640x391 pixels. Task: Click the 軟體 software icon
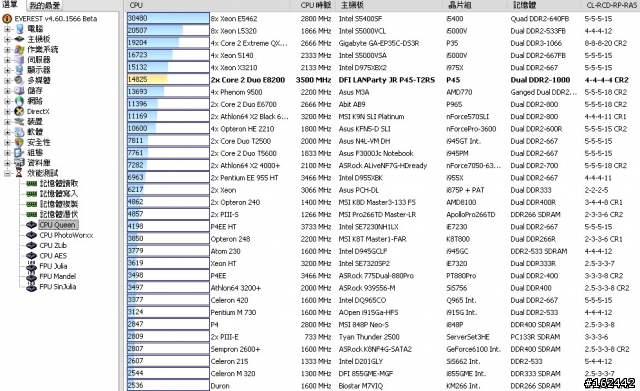[19, 132]
